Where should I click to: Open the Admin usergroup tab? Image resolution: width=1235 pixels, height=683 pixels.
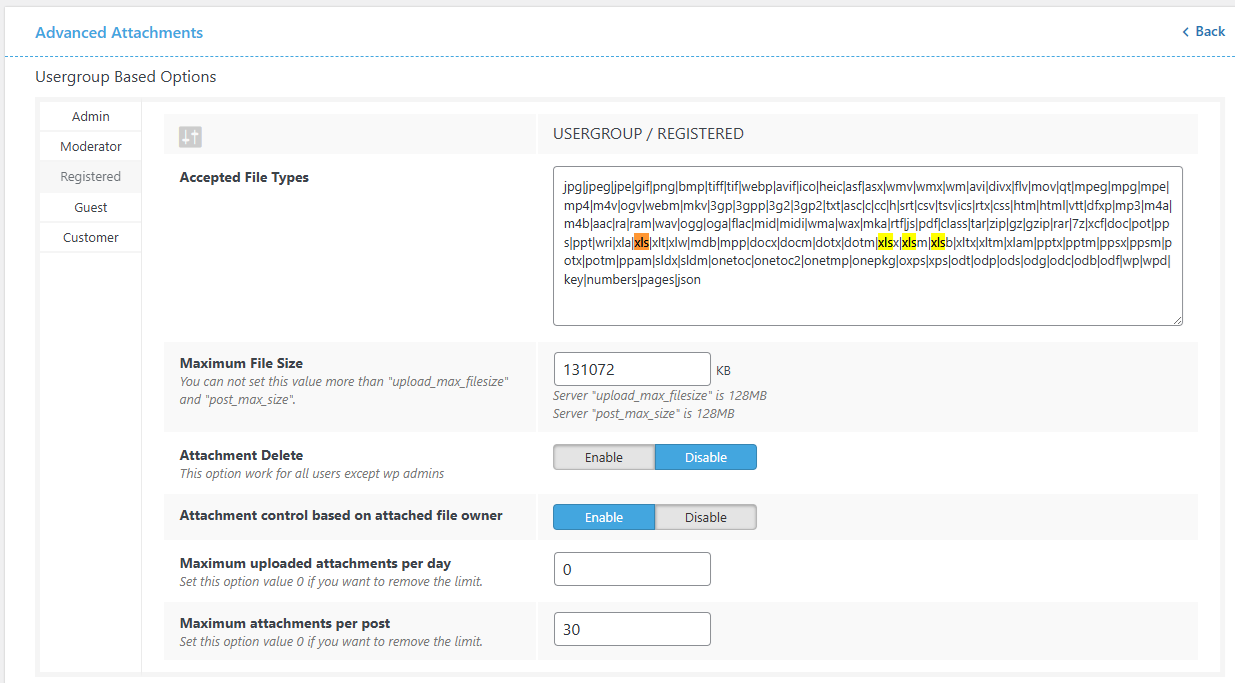pyautogui.click(x=90, y=116)
